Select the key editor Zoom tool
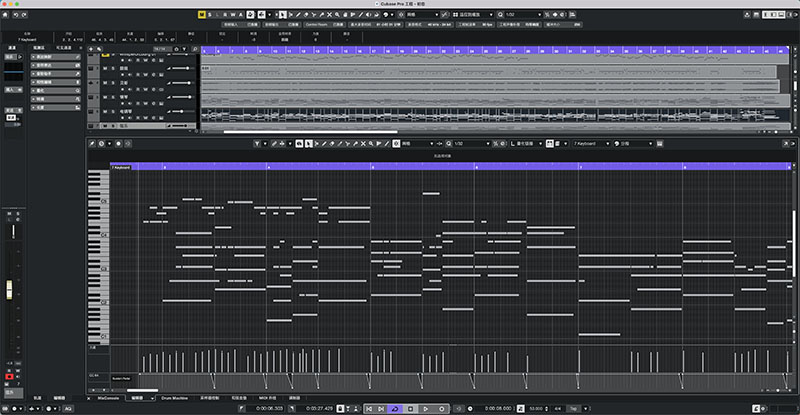Viewport: 800px width, 415px height. coord(371,144)
